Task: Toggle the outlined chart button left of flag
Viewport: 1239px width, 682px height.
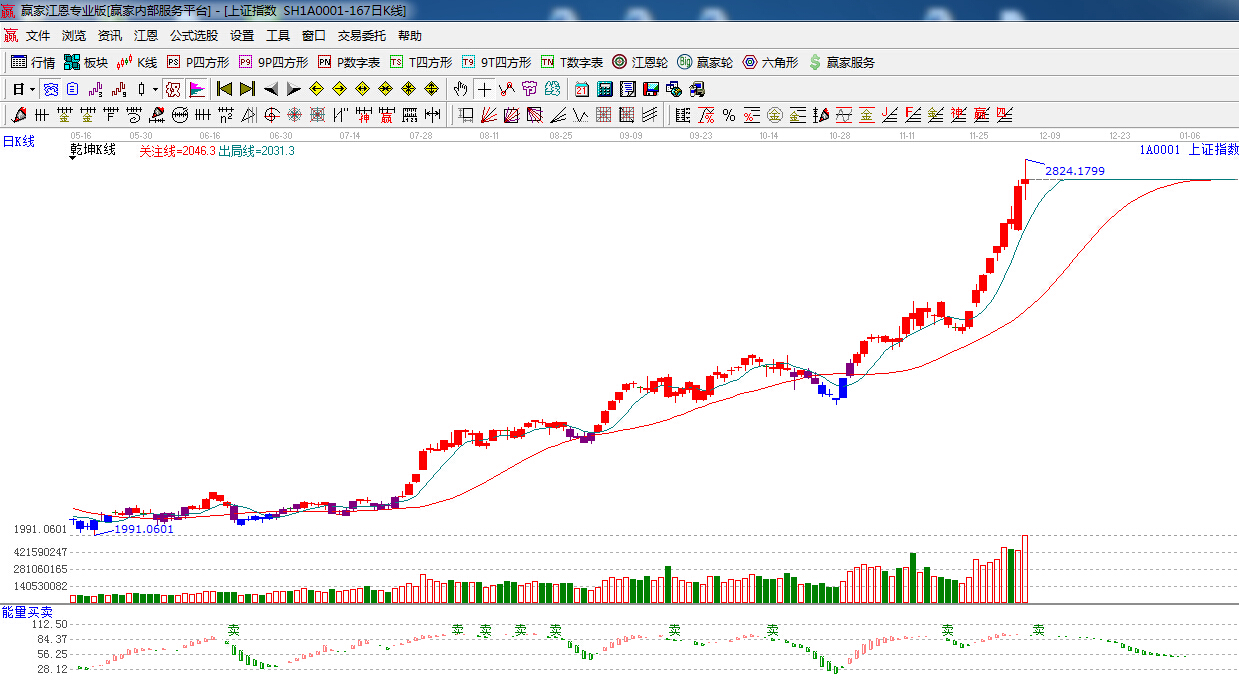Action: [173, 89]
